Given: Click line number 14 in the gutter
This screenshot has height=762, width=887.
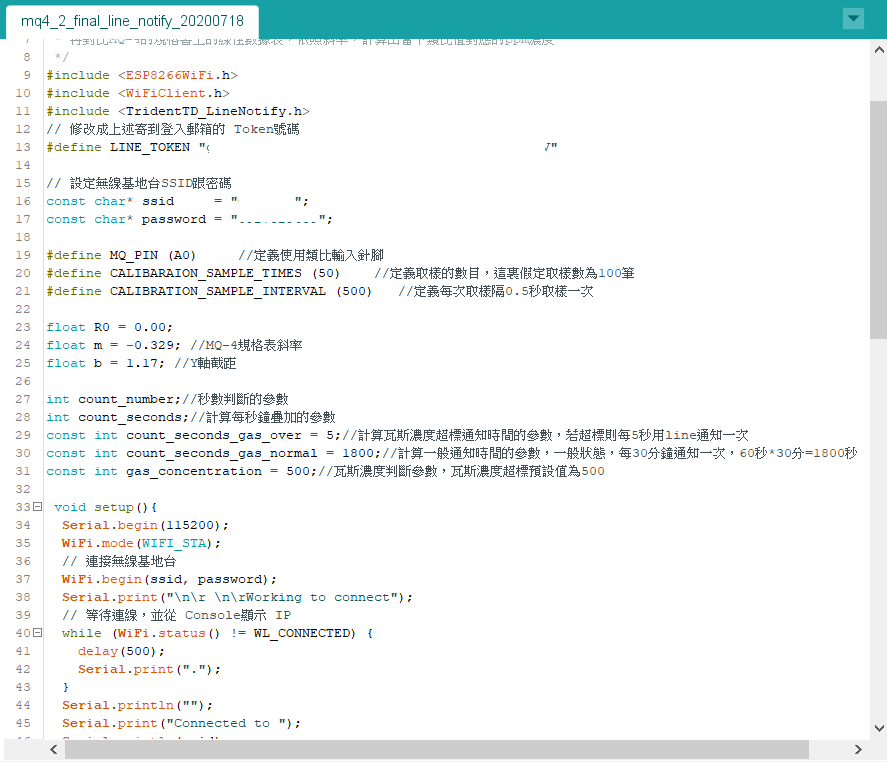Looking at the screenshot, I should pyautogui.click(x=23, y=165).
